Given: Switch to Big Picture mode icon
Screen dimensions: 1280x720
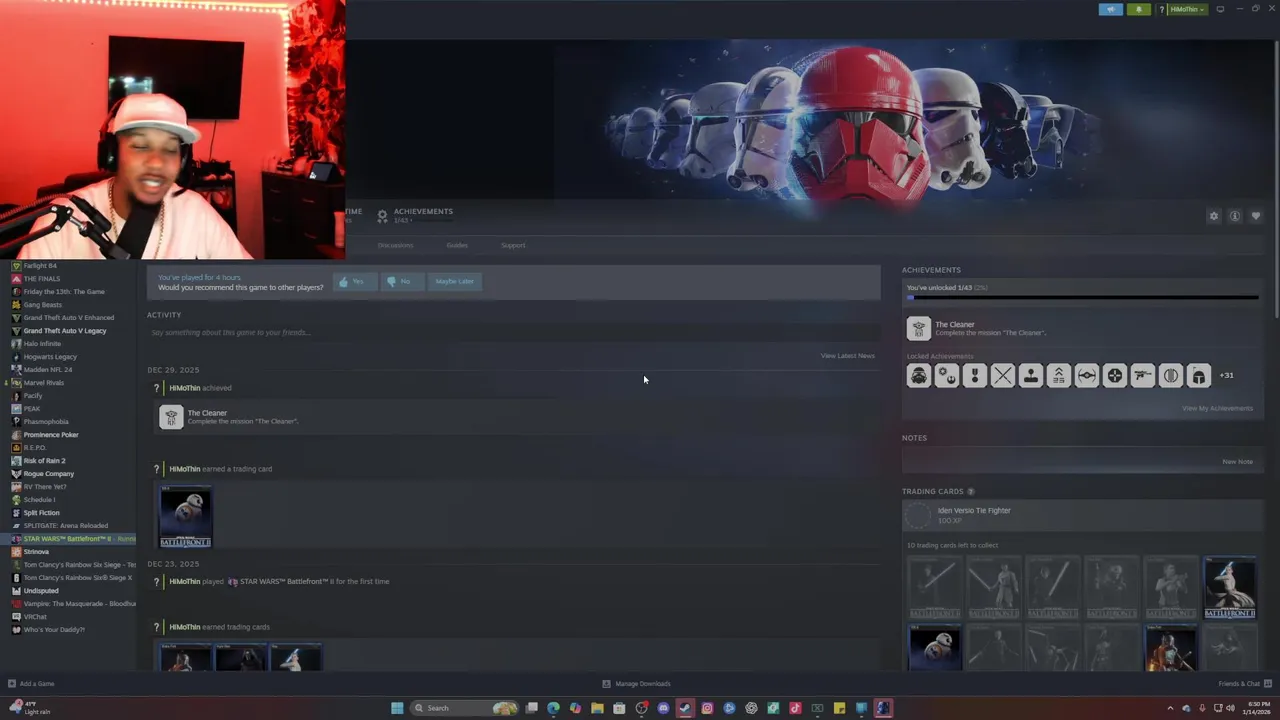Looking at the screenshot, I should coord(1220,9).
